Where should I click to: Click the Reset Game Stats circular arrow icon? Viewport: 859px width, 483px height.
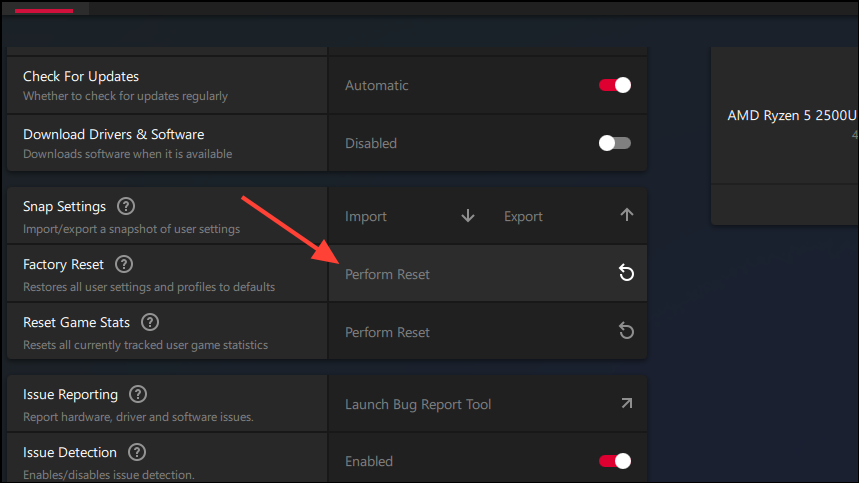click(626, 332)
